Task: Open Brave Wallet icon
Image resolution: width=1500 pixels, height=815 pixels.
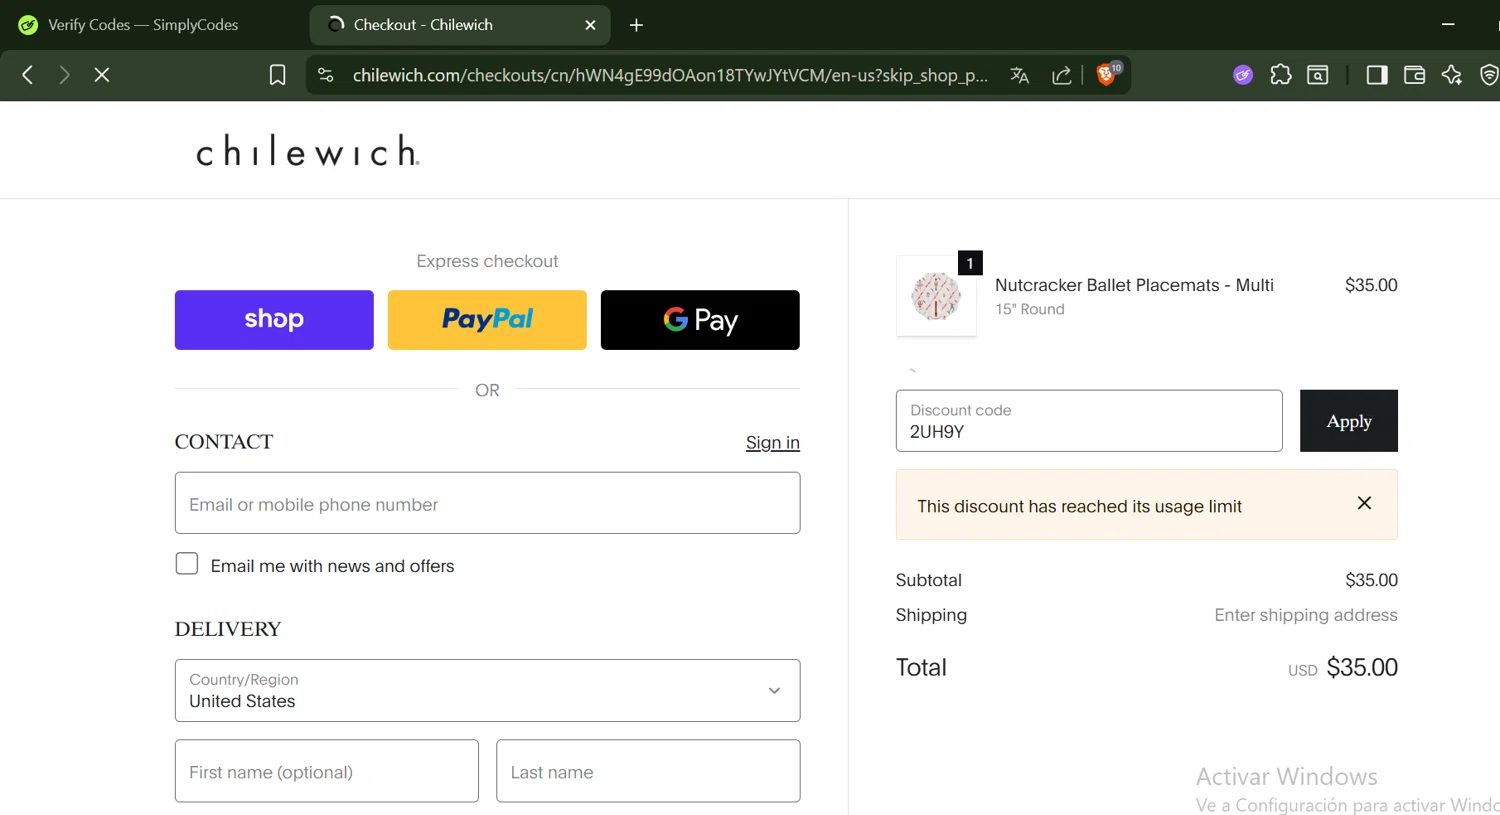Action: tap(1414, 75)
